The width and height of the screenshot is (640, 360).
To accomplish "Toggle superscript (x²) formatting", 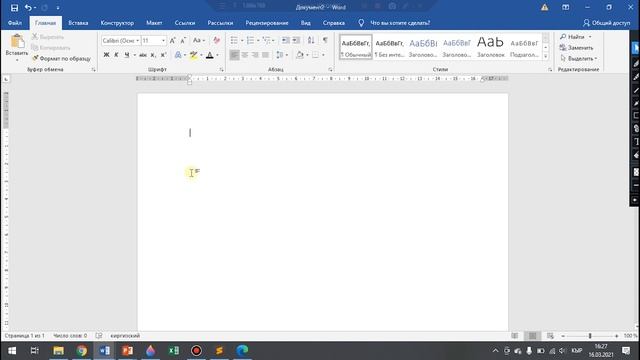I will (x=163, y=55).
